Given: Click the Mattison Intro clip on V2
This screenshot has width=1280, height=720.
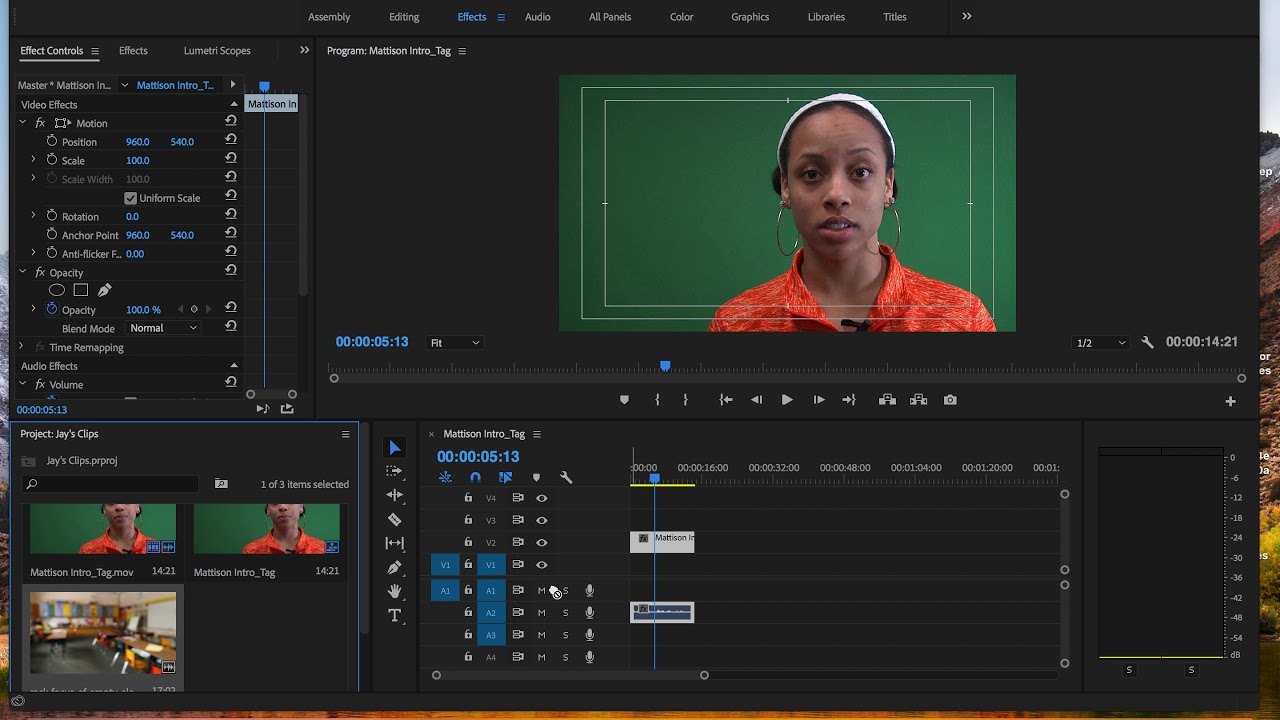Looking at the screenshot, I should (662, 541).
